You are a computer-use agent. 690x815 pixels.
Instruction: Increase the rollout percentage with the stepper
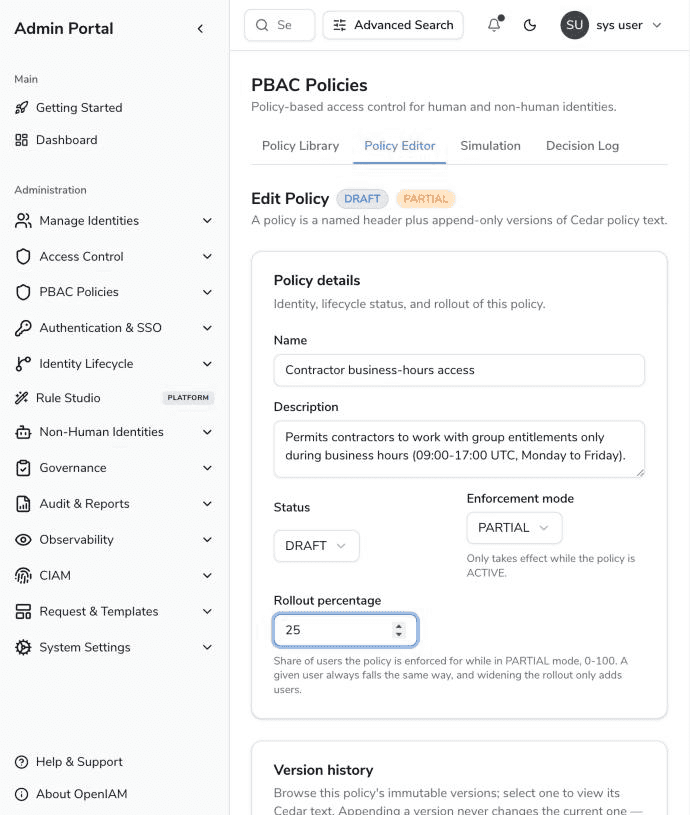[x=399, y=626]
